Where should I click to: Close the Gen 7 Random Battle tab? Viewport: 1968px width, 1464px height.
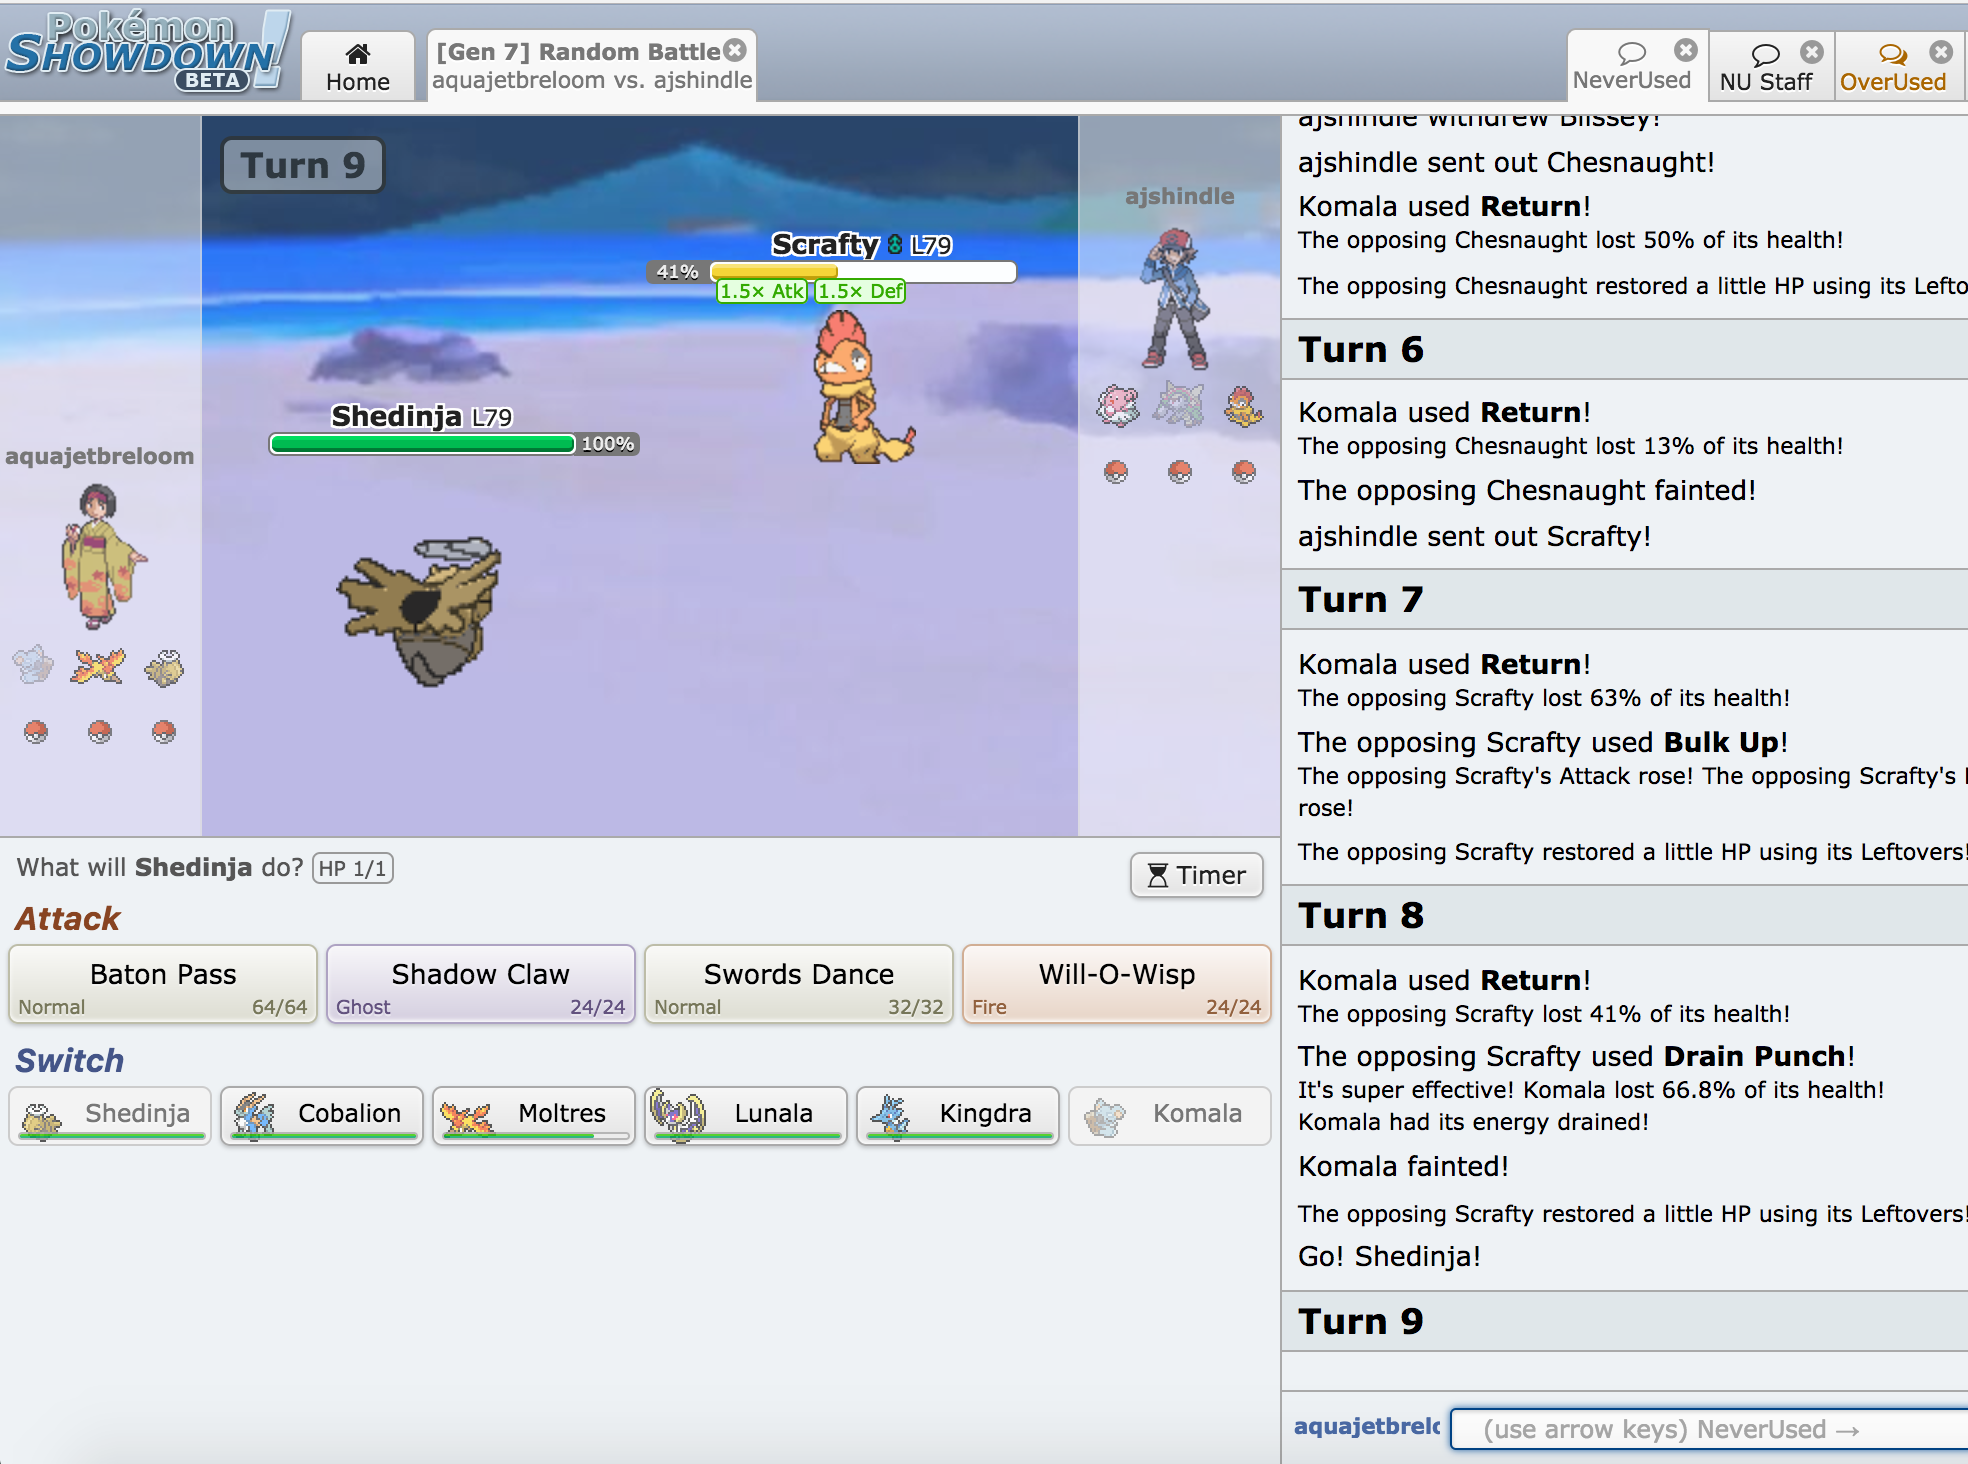pyautogui.click(x=736, y=50)
